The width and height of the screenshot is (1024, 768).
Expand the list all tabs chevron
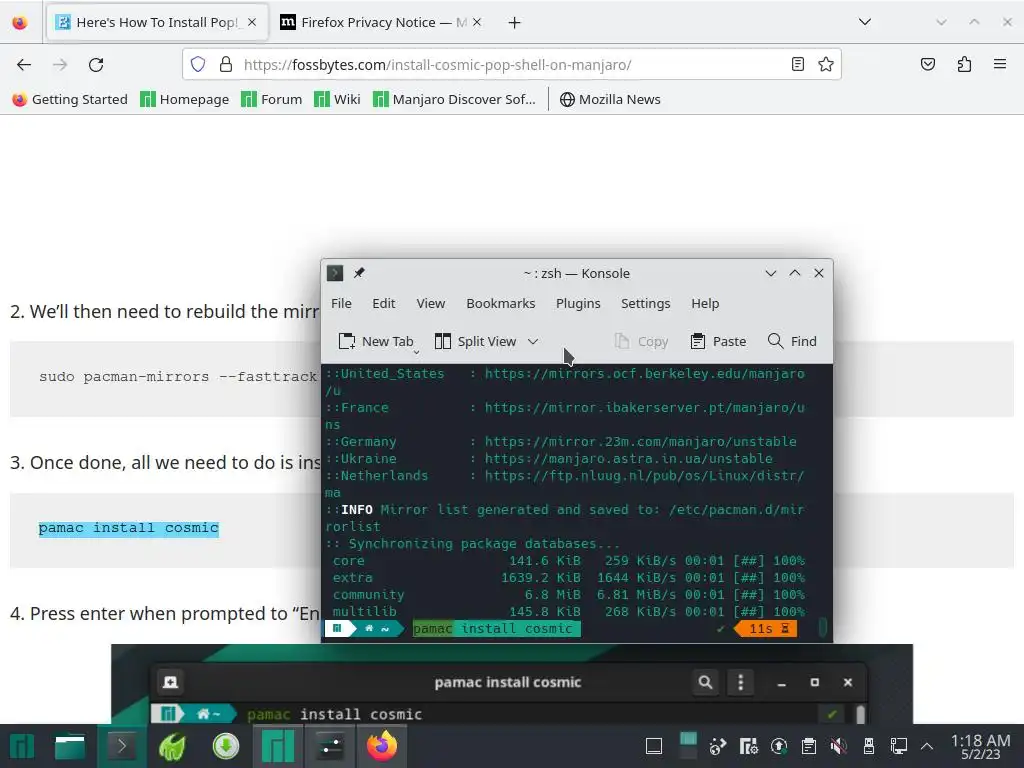click(x=865, y=22)
